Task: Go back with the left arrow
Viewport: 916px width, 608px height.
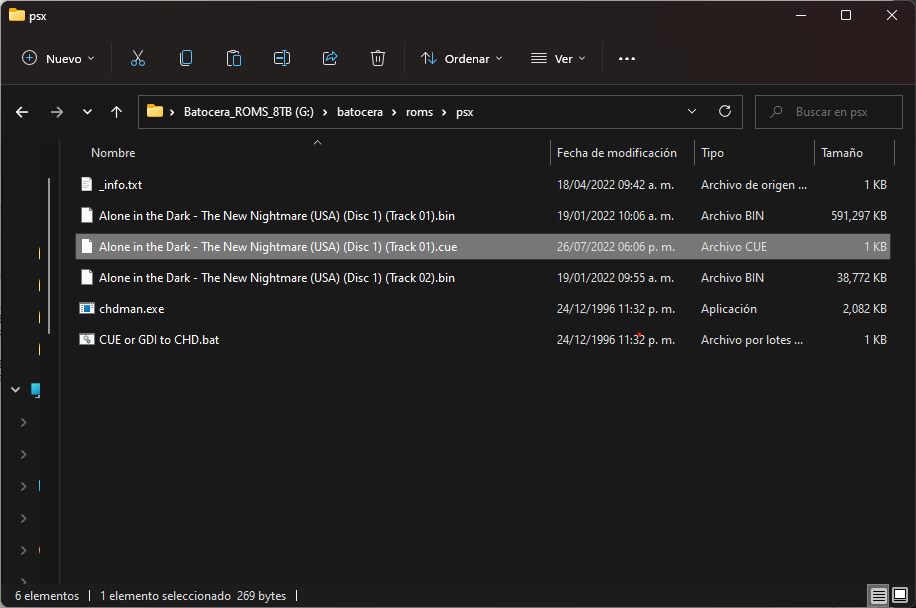Action: click(x=22, y=112)
